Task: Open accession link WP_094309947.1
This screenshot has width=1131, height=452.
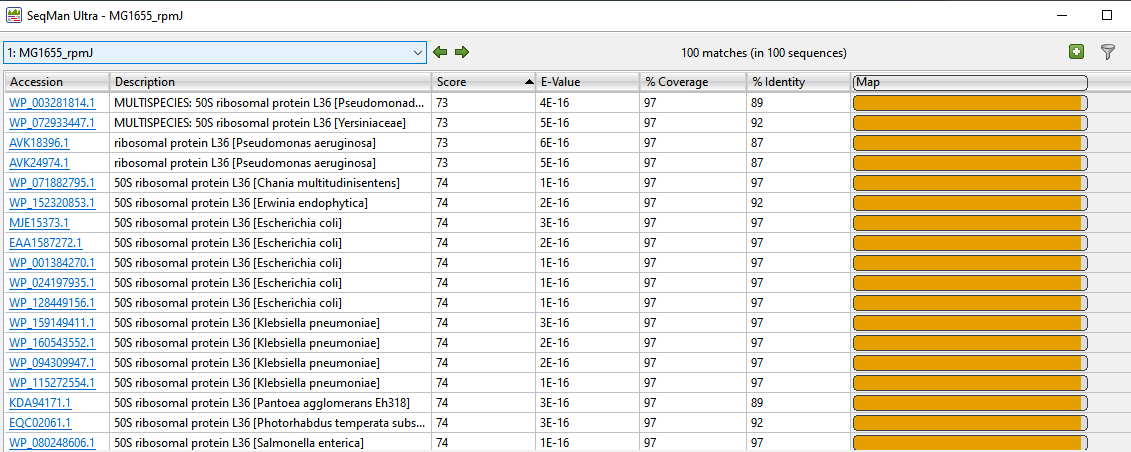Action: (52, 362)
